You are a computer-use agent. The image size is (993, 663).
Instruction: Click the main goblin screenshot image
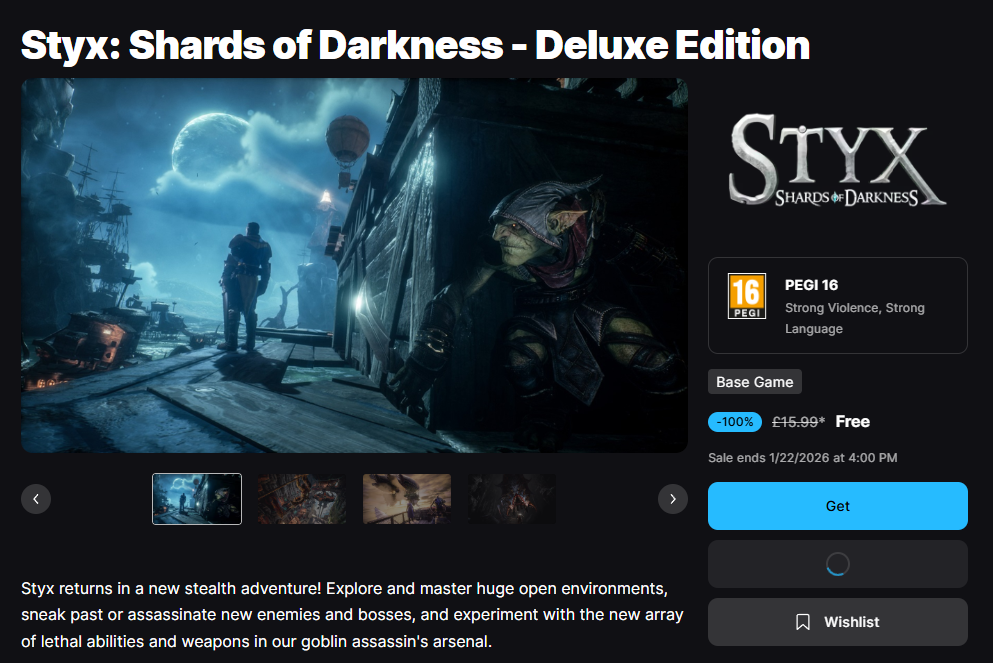tap(355, 265)
